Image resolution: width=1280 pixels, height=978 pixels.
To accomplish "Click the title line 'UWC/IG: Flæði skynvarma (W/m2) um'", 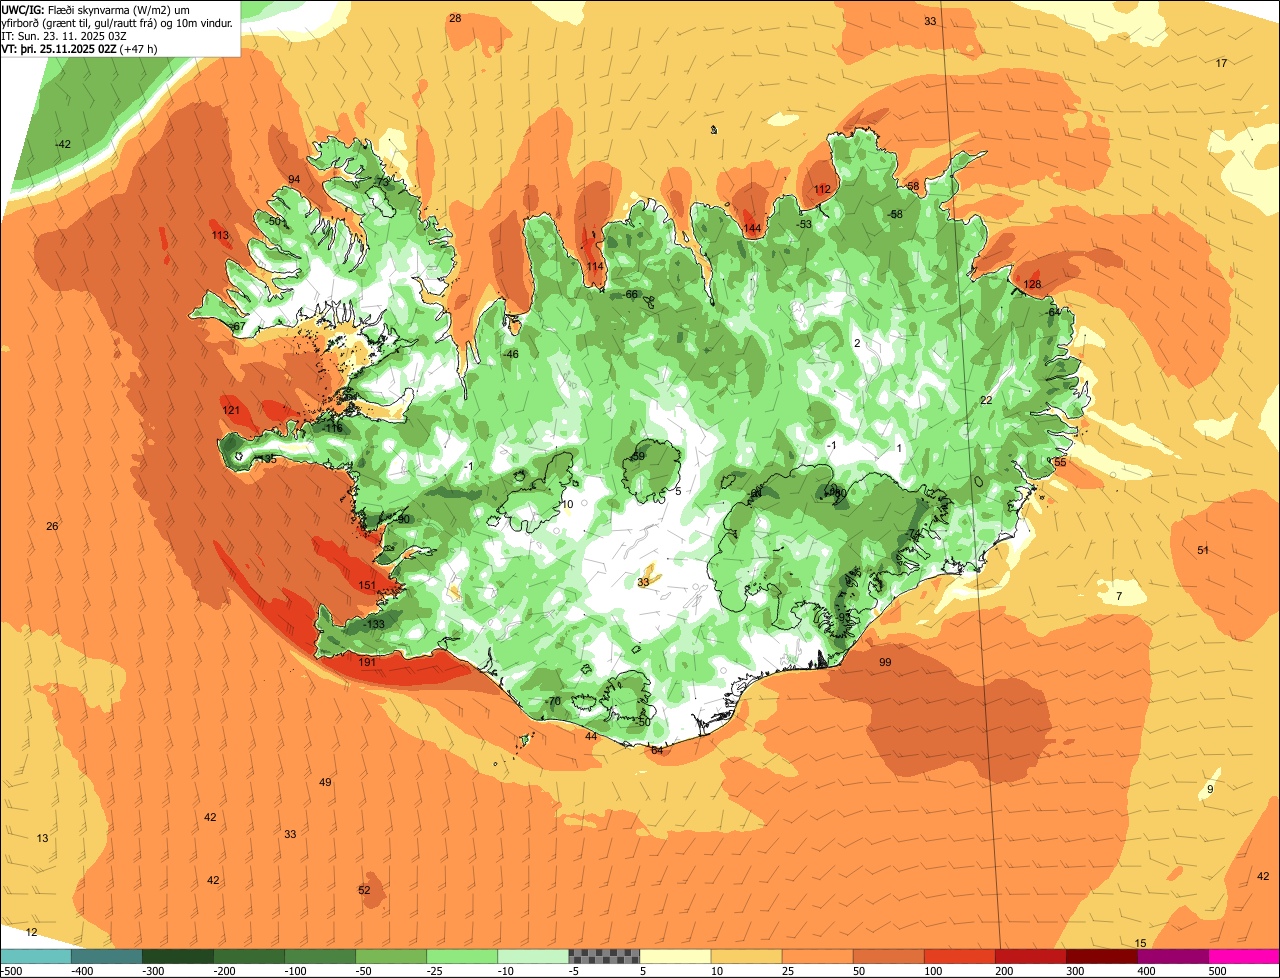I will [x=97, y=9].
